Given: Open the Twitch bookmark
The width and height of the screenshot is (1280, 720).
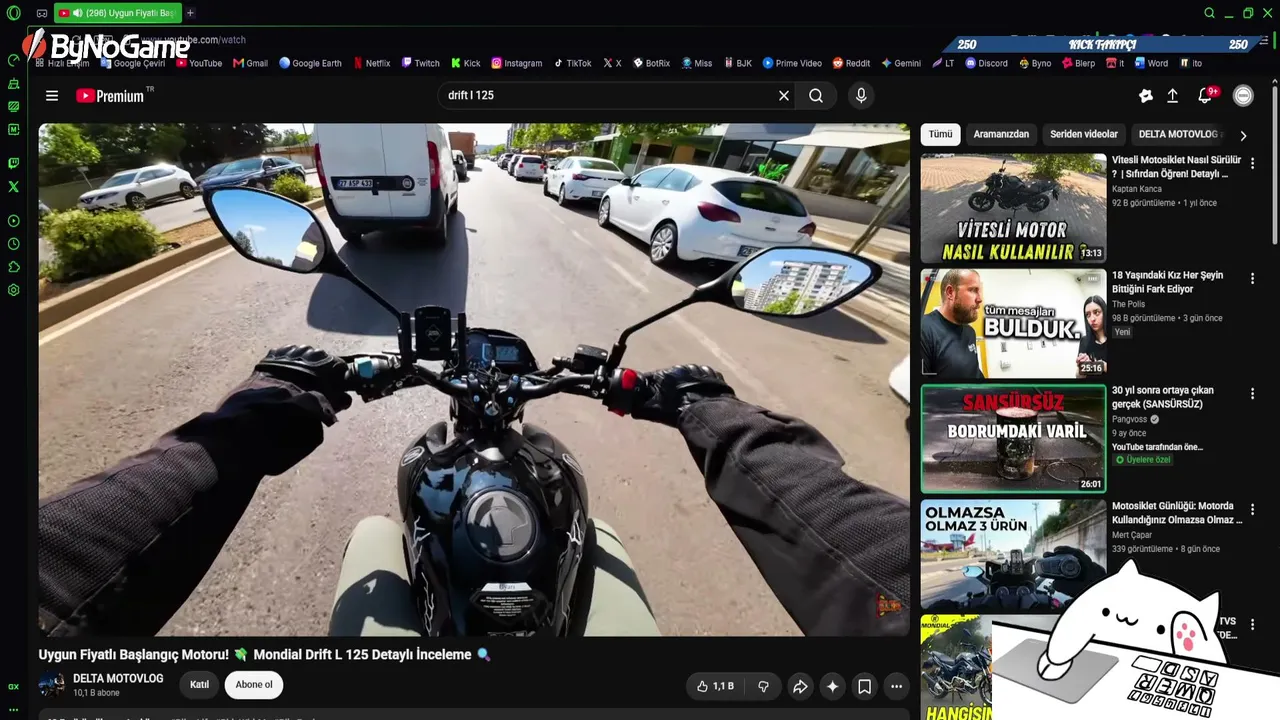Looking at the screenshot, I should pyautogui.click(x=420, y=63).
